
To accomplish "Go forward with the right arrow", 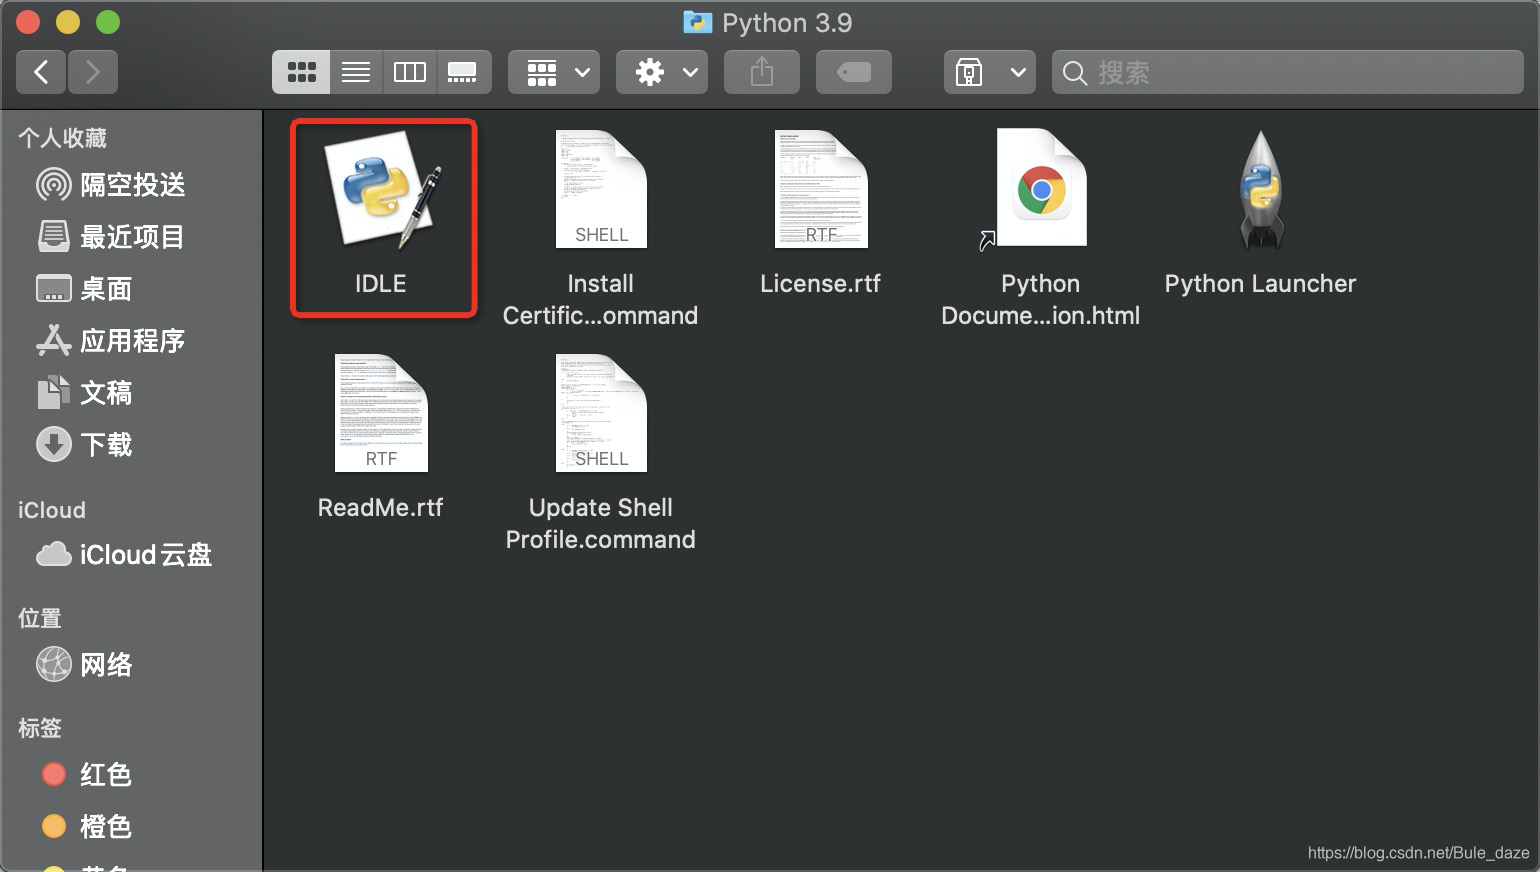I will 93,72.
